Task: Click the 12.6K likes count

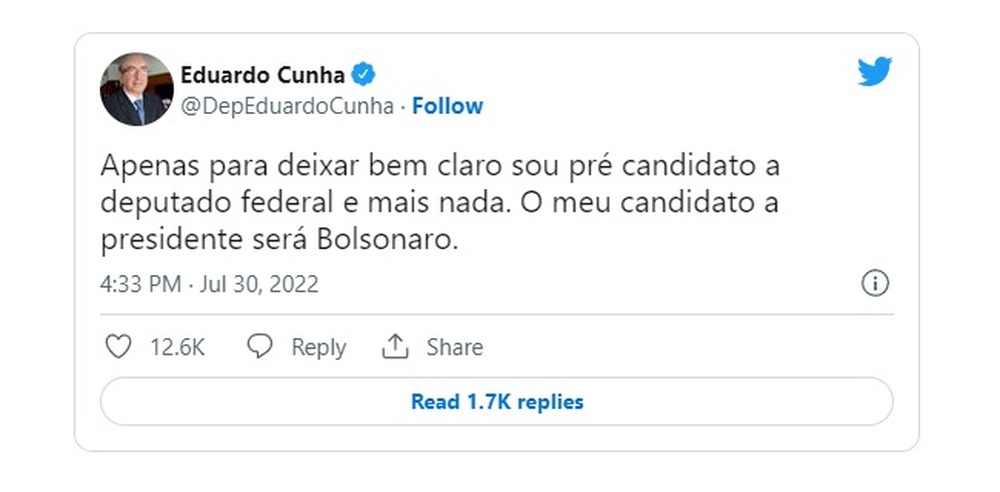Action: click(177, 347)
